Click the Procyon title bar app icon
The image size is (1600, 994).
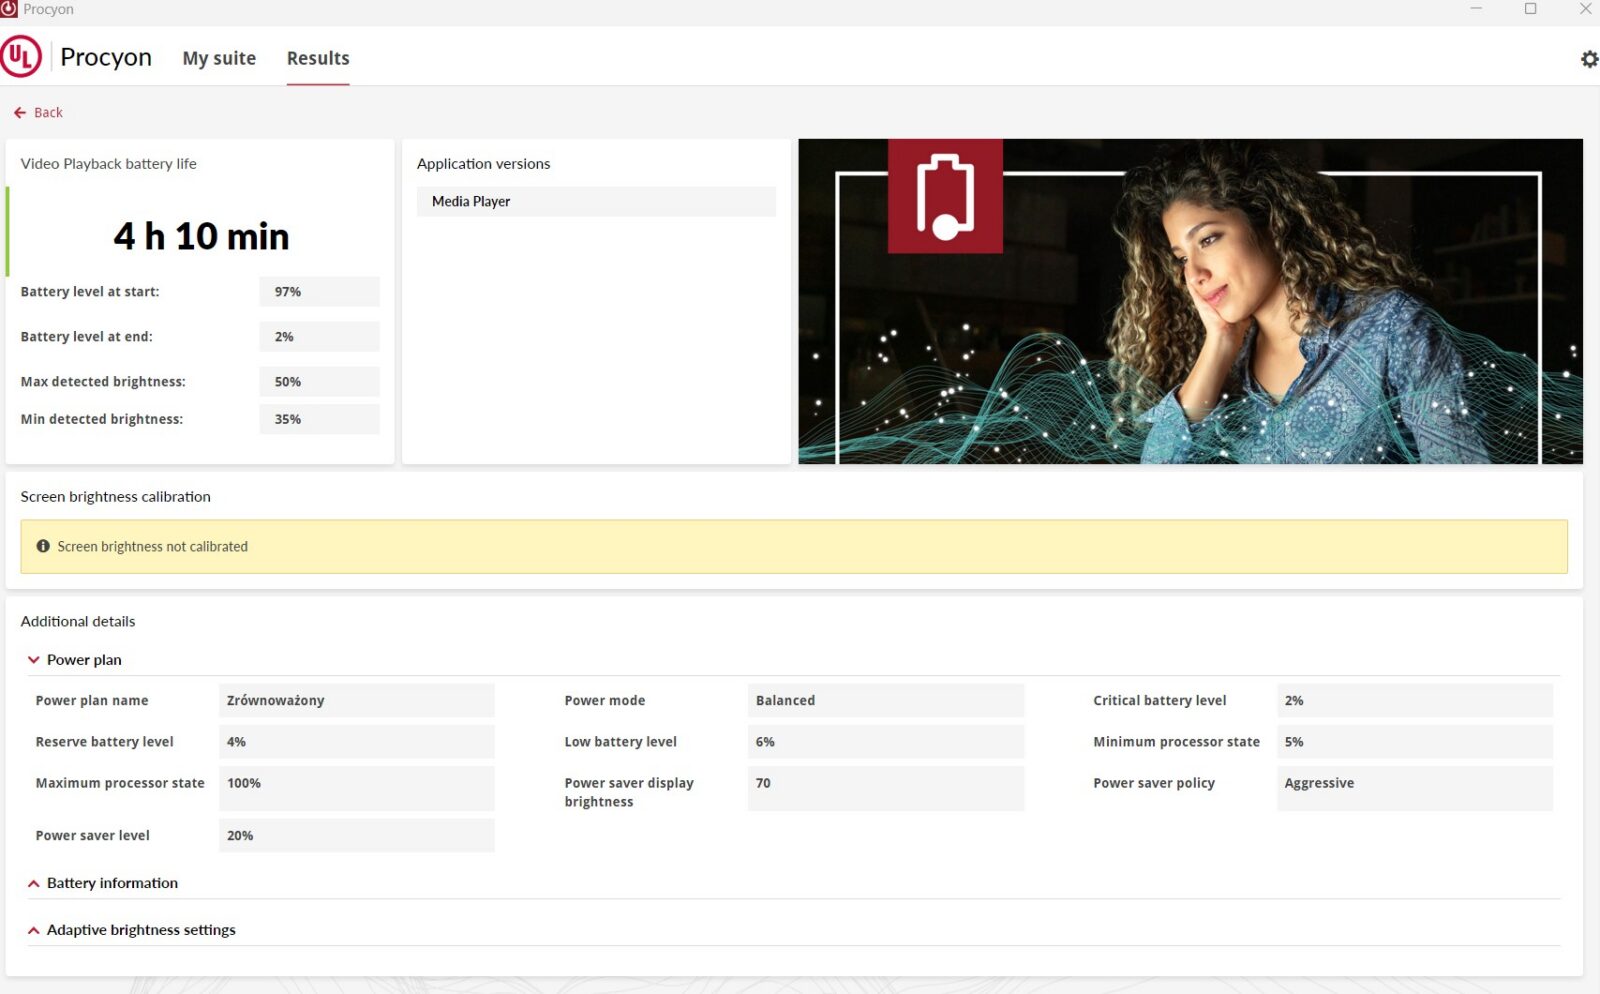pyautogui.click(x=9, y=9)
